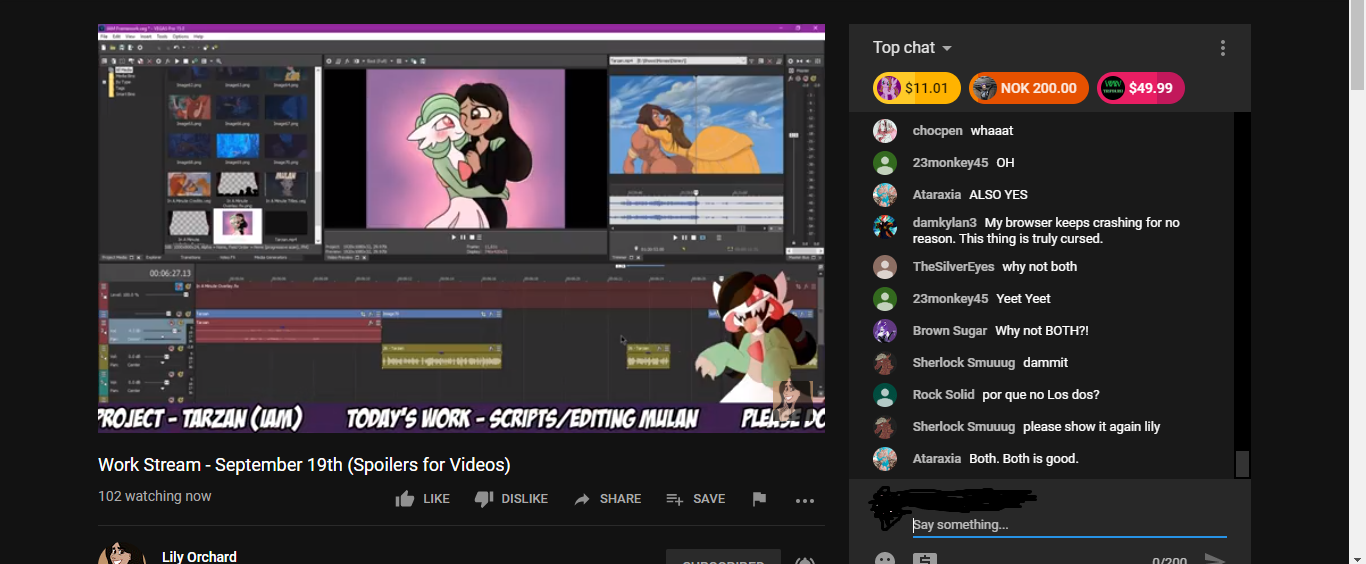This screenshot has width=1366, height=564.
Task: Click the video title Work Stream - September 19th
Action: pos(304,465)
